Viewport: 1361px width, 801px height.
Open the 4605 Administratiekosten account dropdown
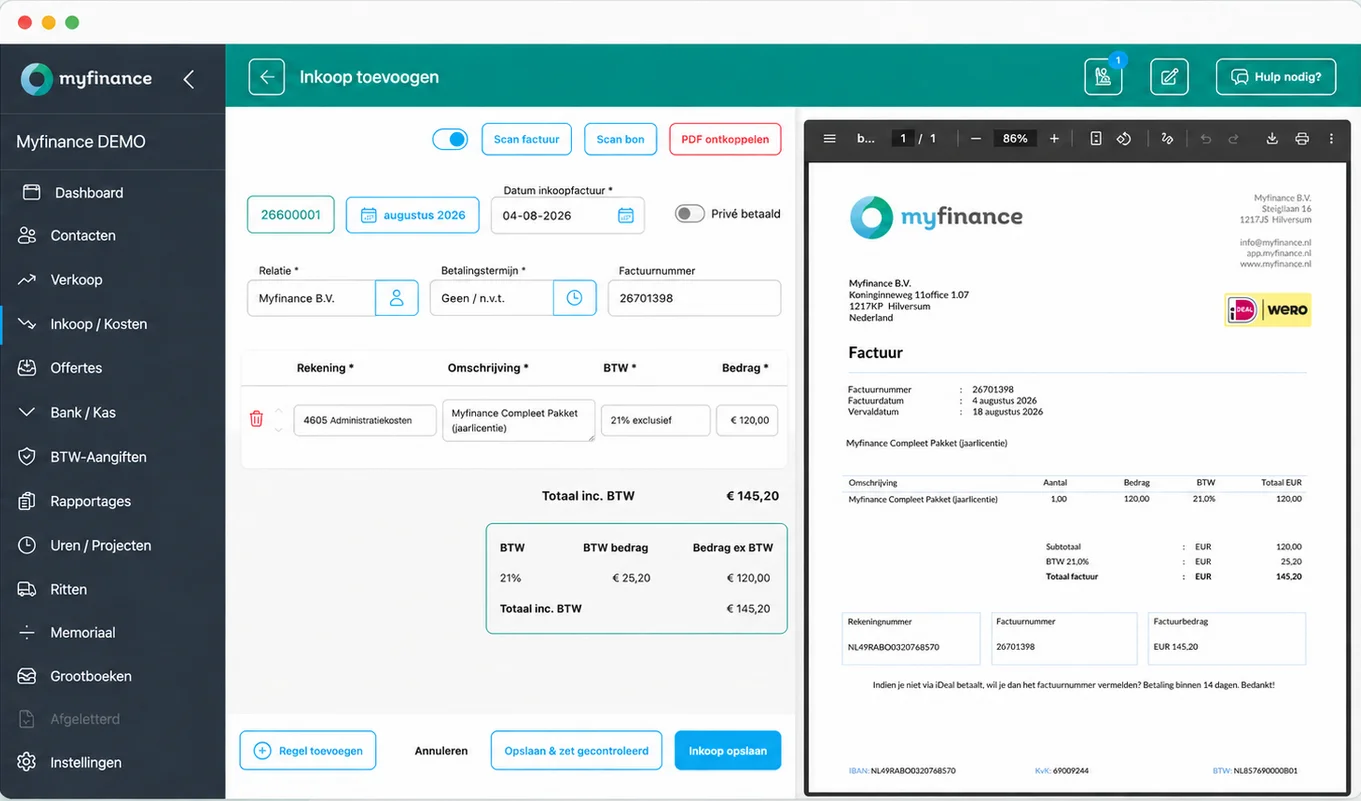(365, 420)
